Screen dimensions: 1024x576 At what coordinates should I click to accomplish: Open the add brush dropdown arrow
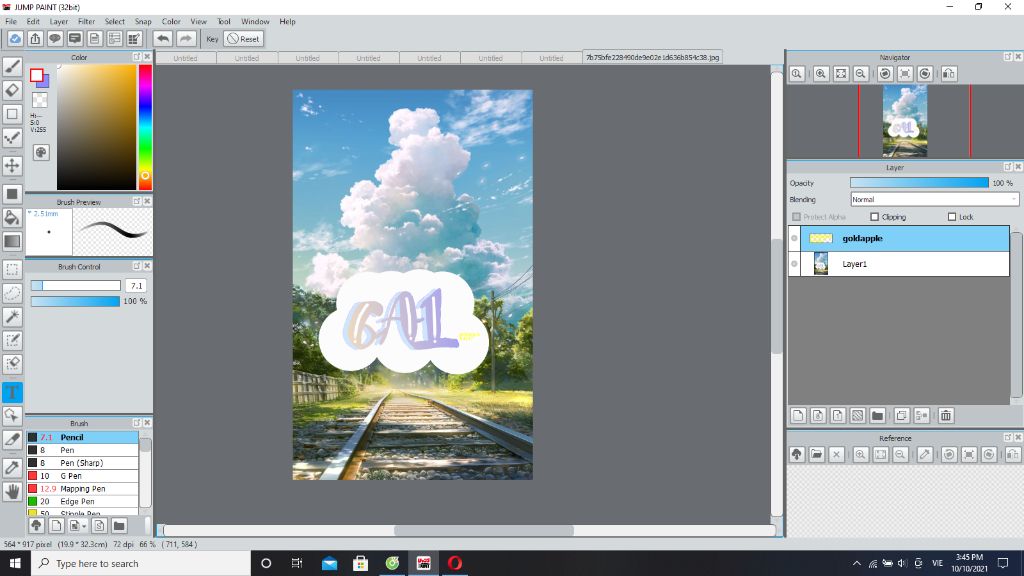click(84, 526)
